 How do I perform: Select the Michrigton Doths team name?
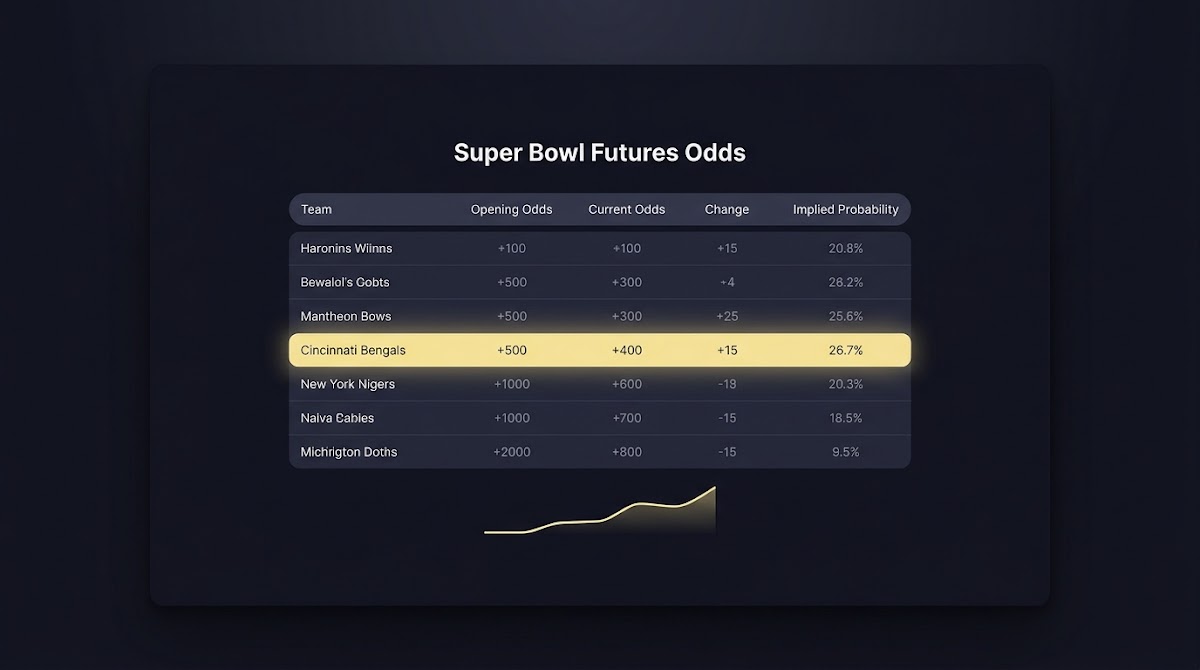[x=349, y=452]
